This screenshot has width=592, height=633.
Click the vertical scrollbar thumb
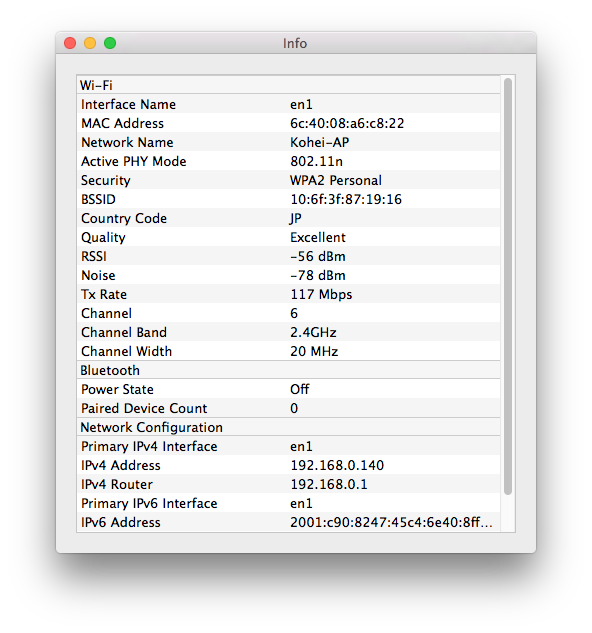pyautogui.click(x=508, y=286)
